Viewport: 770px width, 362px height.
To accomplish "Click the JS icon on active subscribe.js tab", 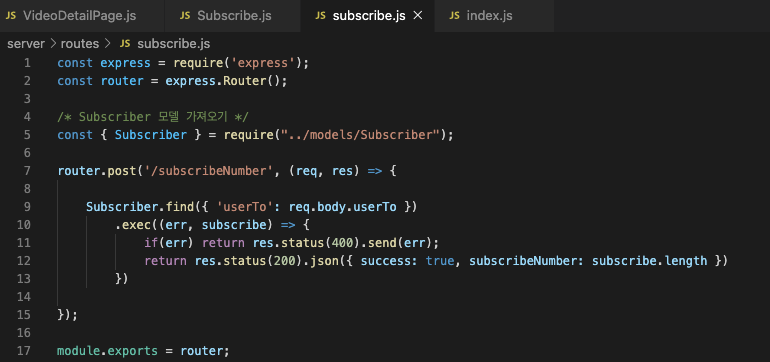I will tap(320, 16).
